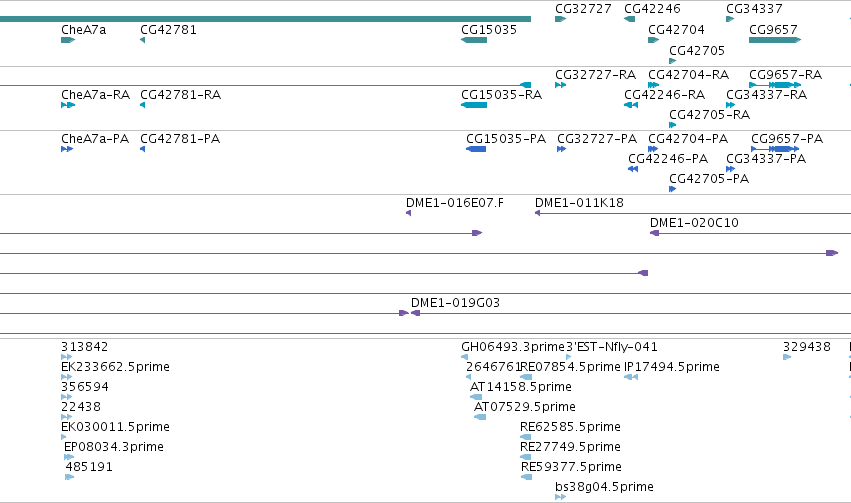Click the IP17494.5prime EST label
The width and height of the screenshot is (851, 503).
672,367
